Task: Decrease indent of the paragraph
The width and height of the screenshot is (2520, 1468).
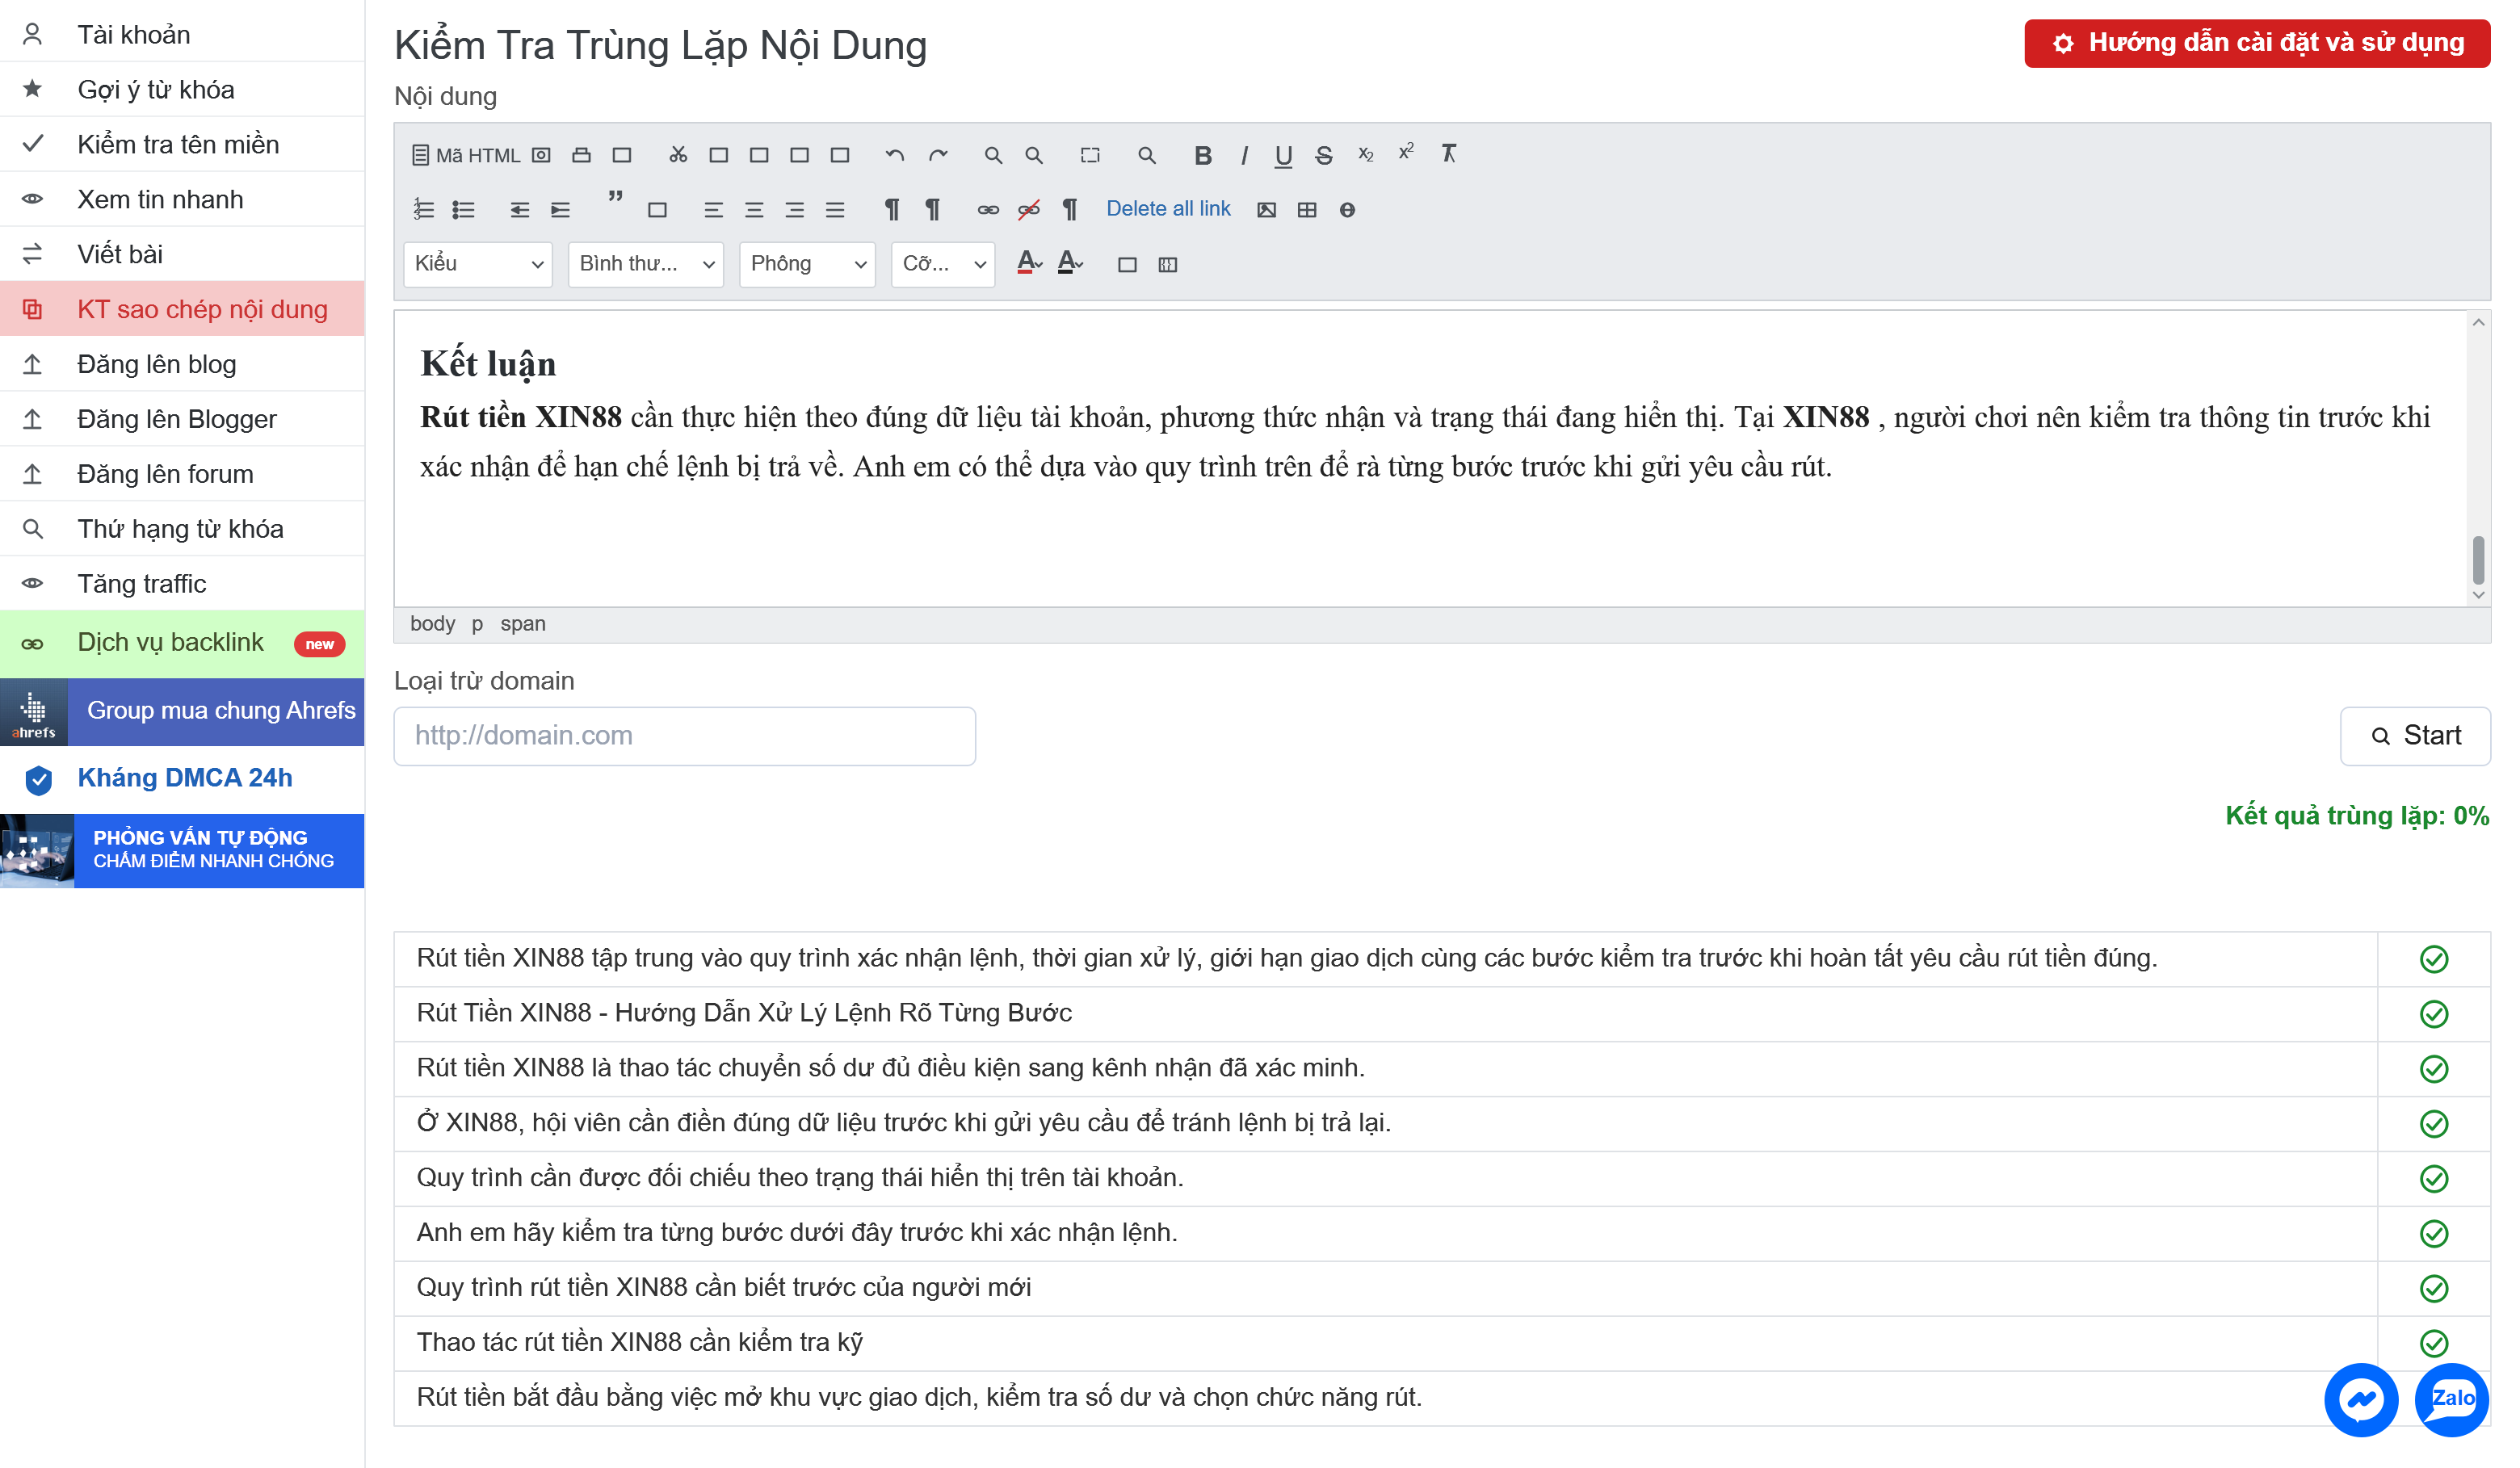Action: (520, 210)
